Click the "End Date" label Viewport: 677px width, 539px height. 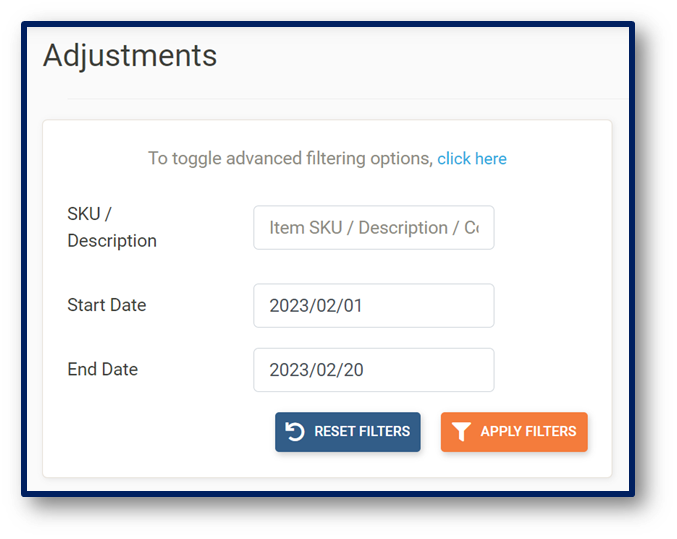click(102, 370)
